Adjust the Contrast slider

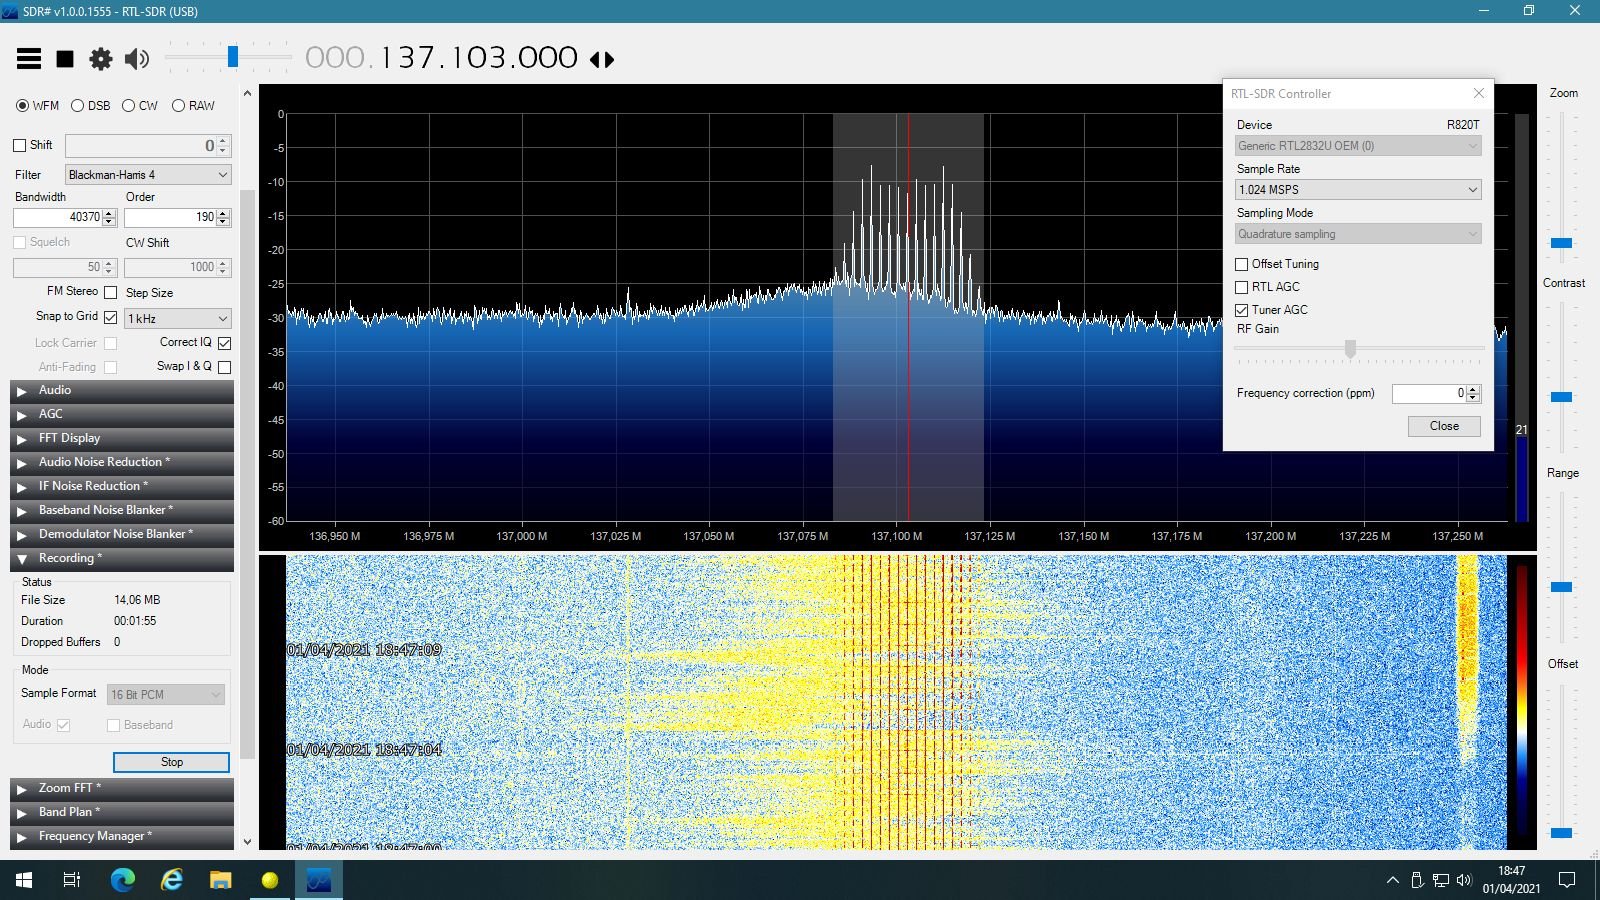(x=1561, y=397)
